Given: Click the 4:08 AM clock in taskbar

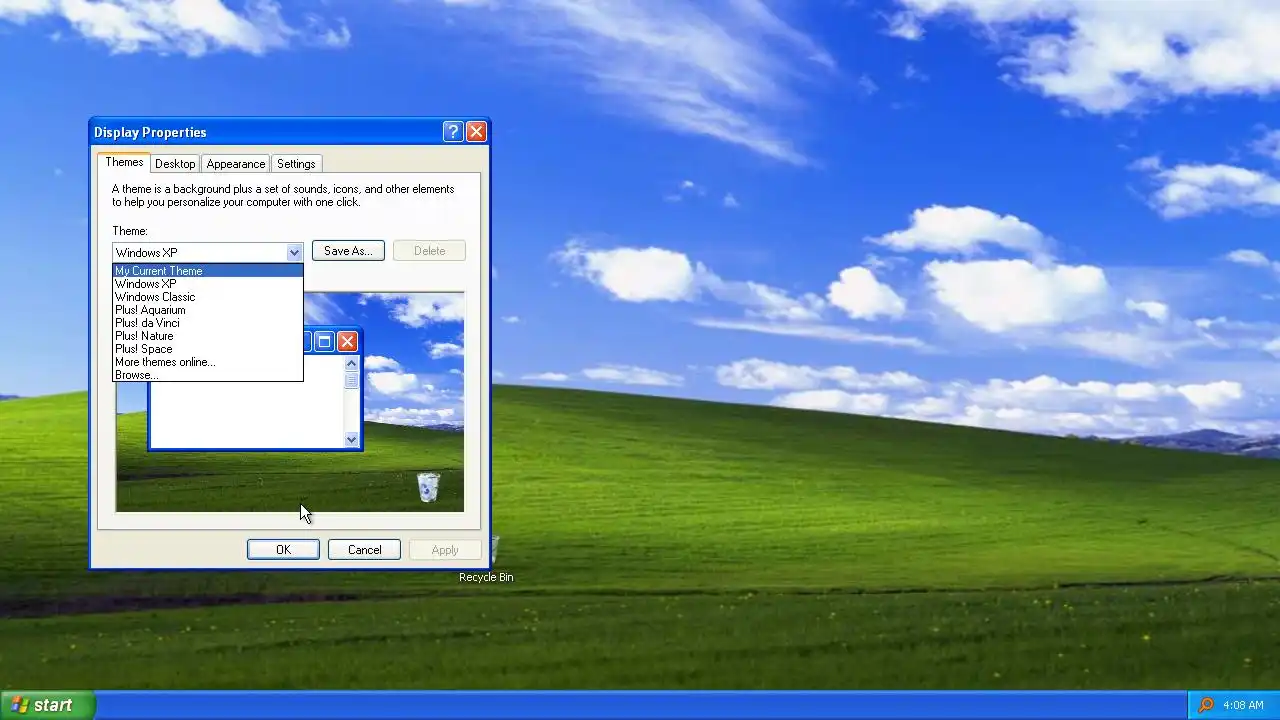Looking at the screenshot, I should point(1243,705).
